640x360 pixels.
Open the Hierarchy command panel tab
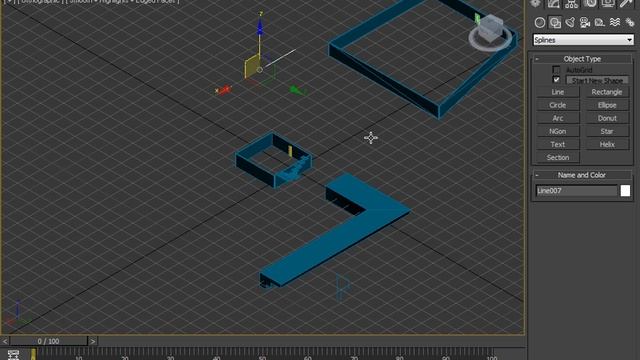click(571, 3)
